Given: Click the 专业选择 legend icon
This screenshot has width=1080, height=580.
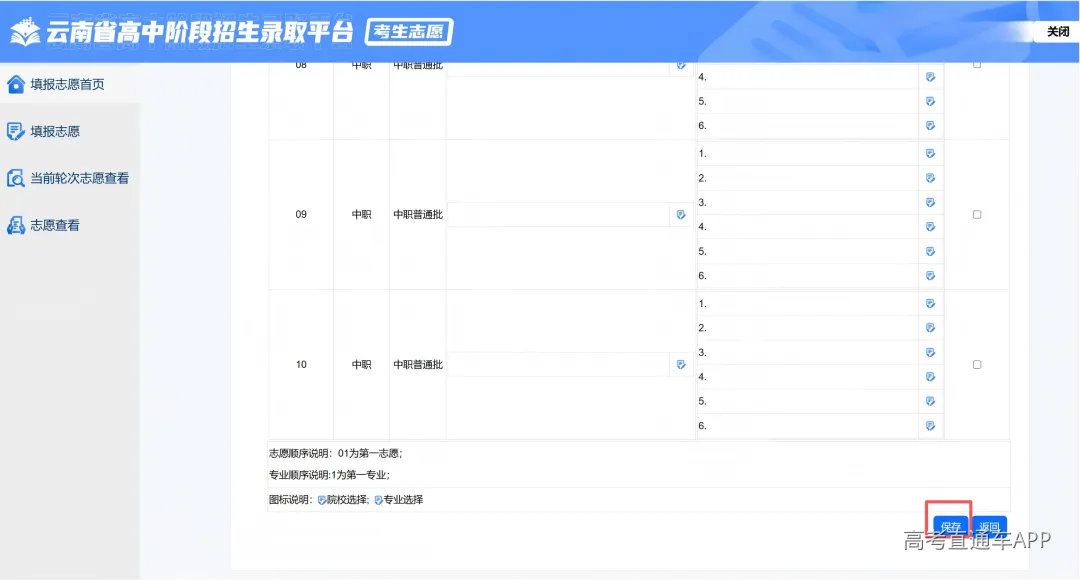Looking at the screenshot, I should (378, 500).
